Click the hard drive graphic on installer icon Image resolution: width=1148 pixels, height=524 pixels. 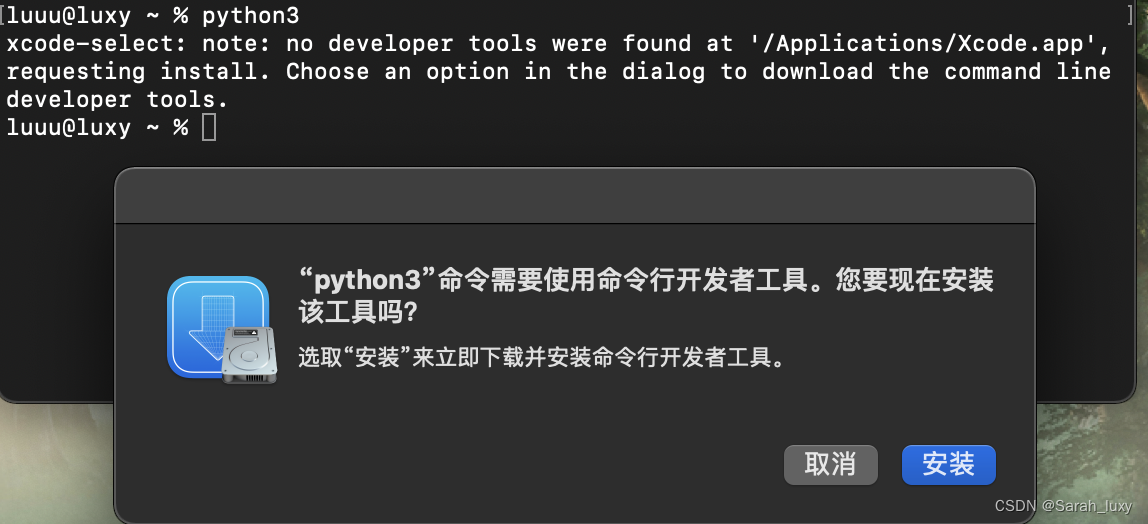point(250,355)
